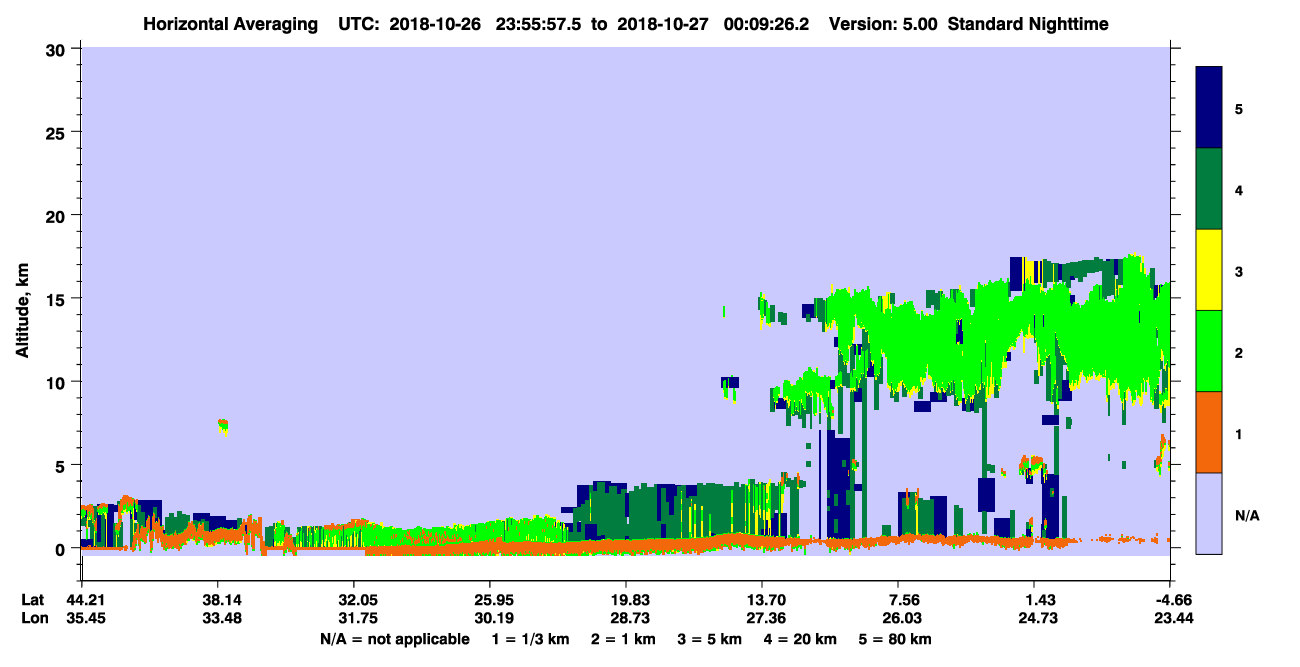The image size is (1300, 667).
Task: Click the colorbar label 'N/A'
Action: (x=1246, y=516)
